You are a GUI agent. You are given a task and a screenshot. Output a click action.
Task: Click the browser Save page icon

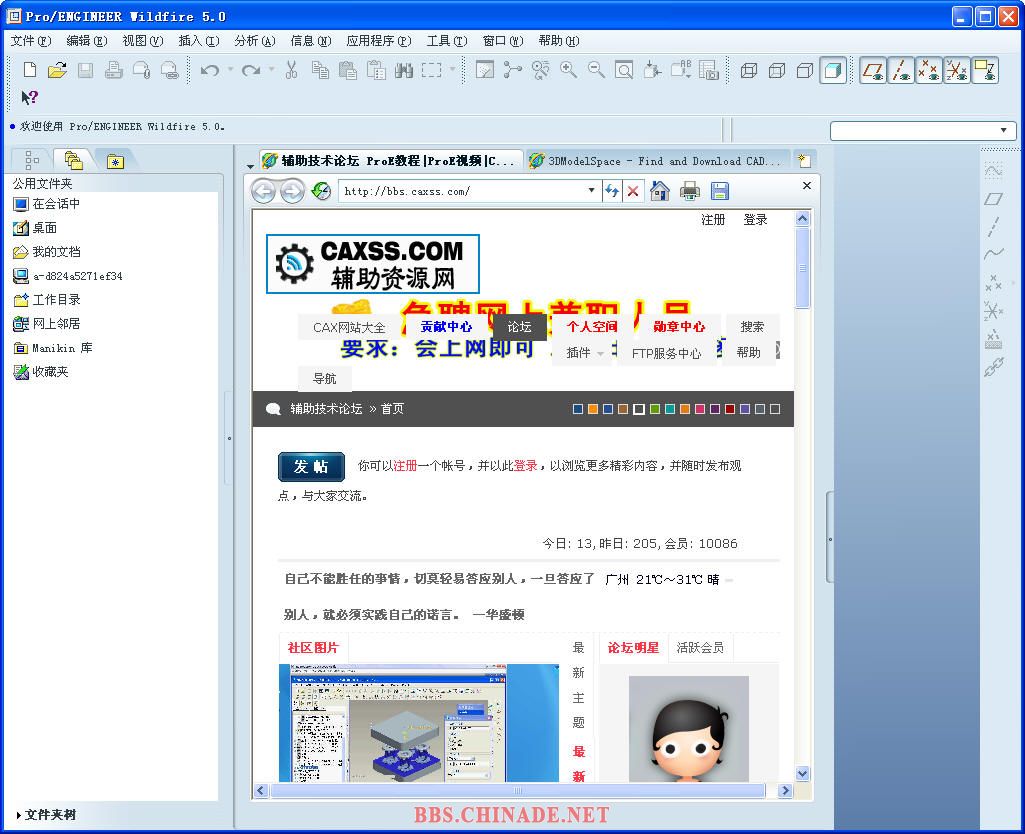pyautogui.click(x=719, y=191)
